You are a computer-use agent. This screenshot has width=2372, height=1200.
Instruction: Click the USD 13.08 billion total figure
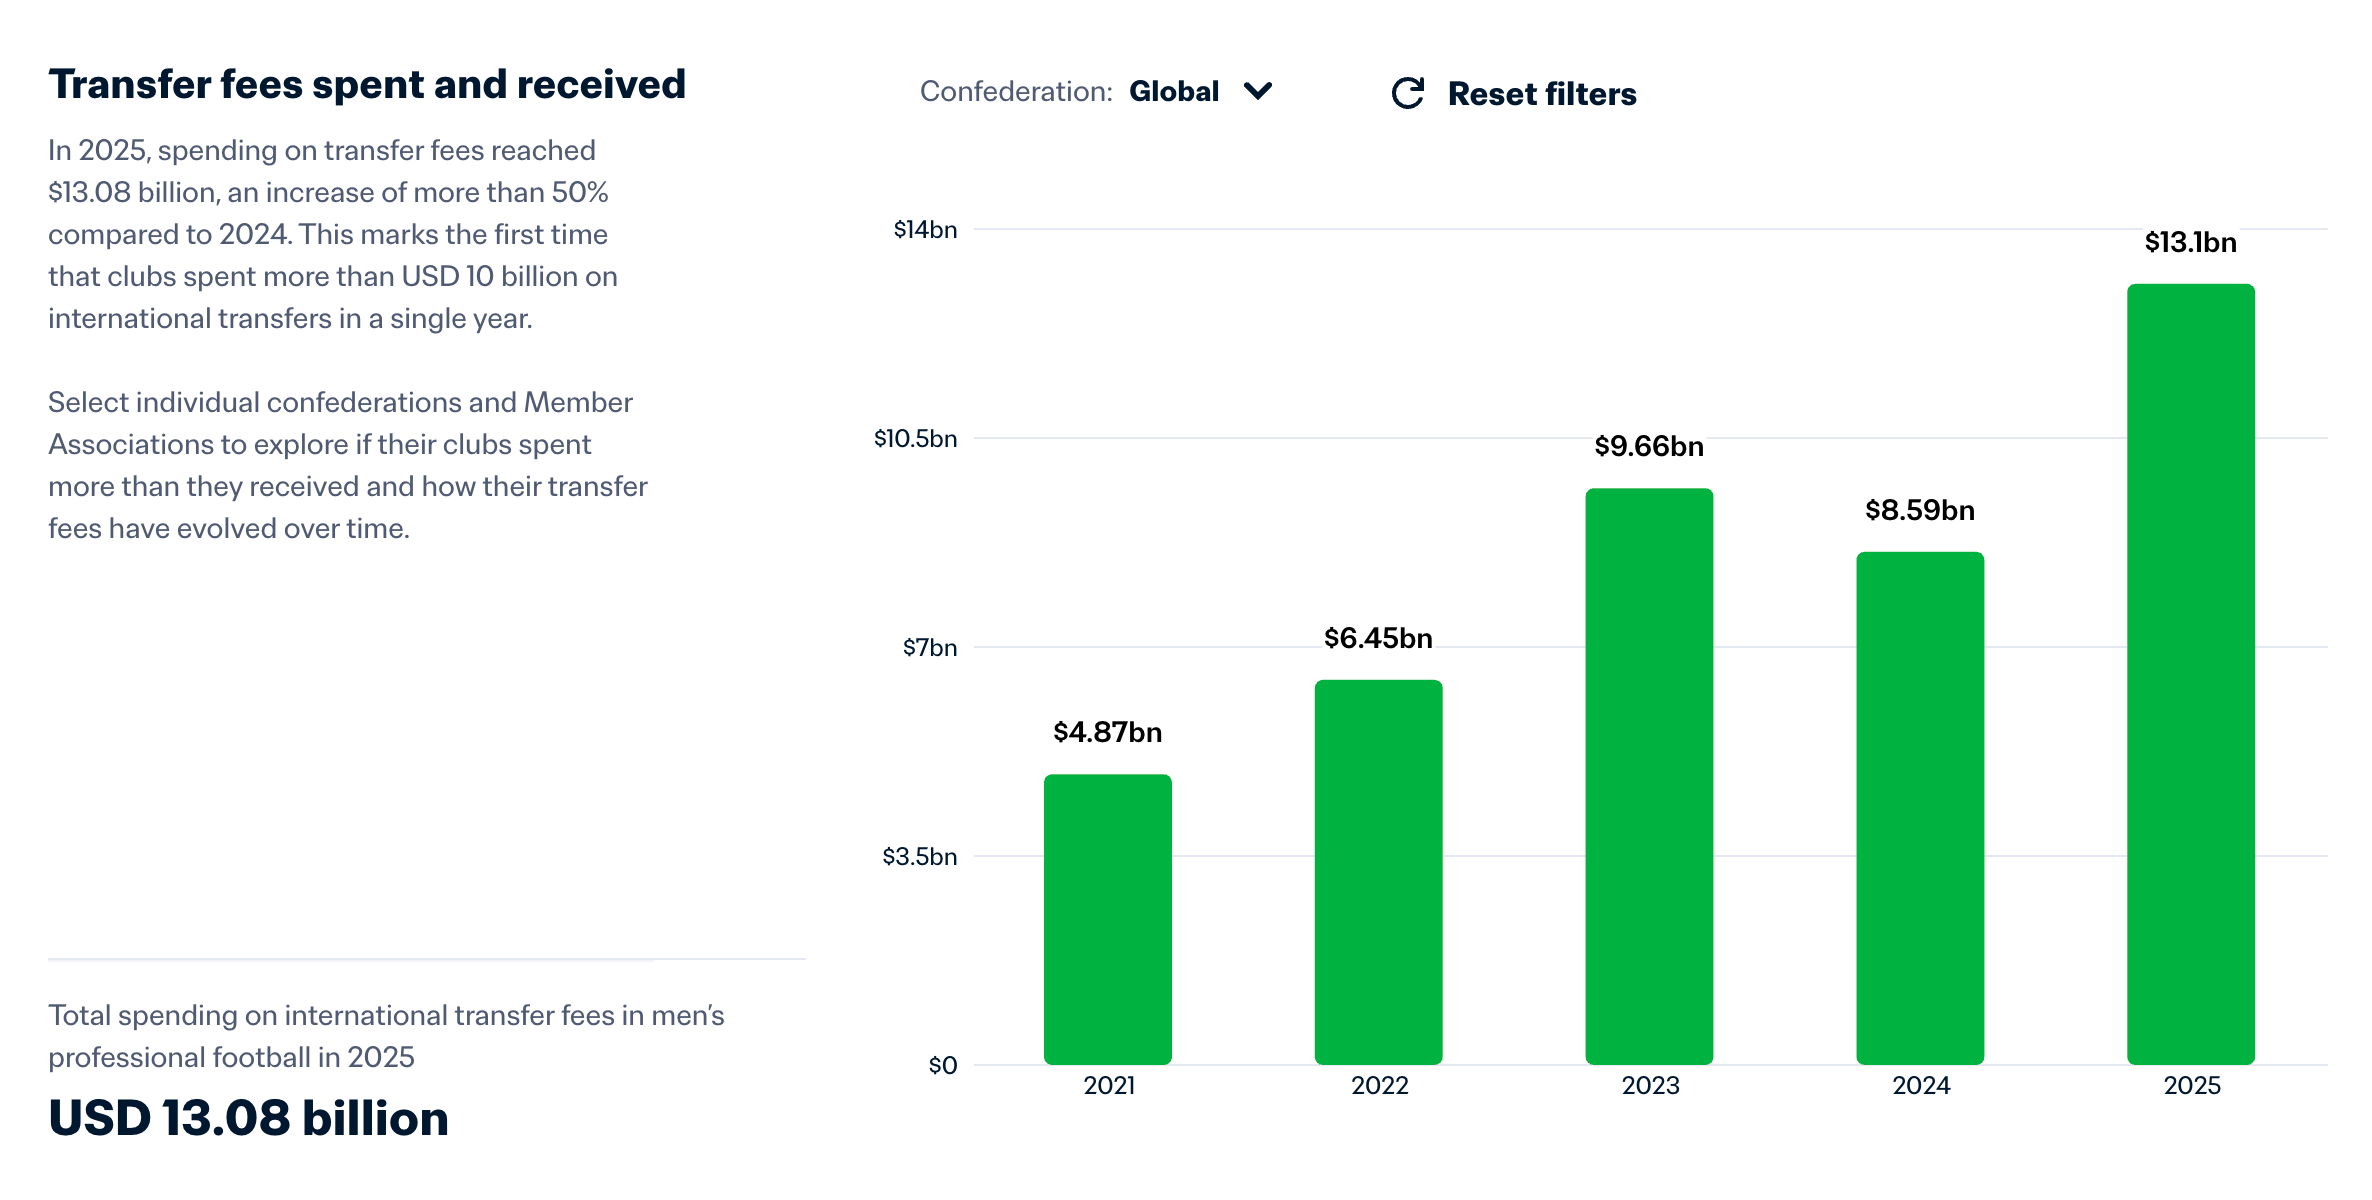click(x=248, y=1118)
